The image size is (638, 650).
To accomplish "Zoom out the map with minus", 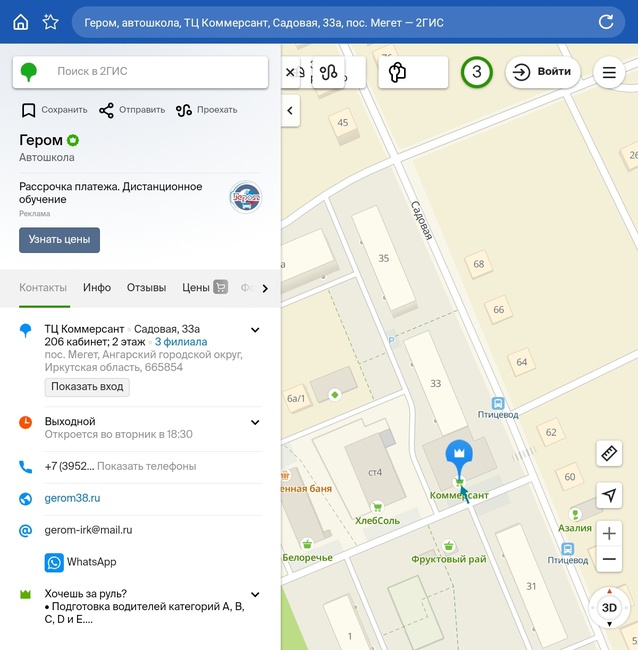I will (x=609, y=559).
